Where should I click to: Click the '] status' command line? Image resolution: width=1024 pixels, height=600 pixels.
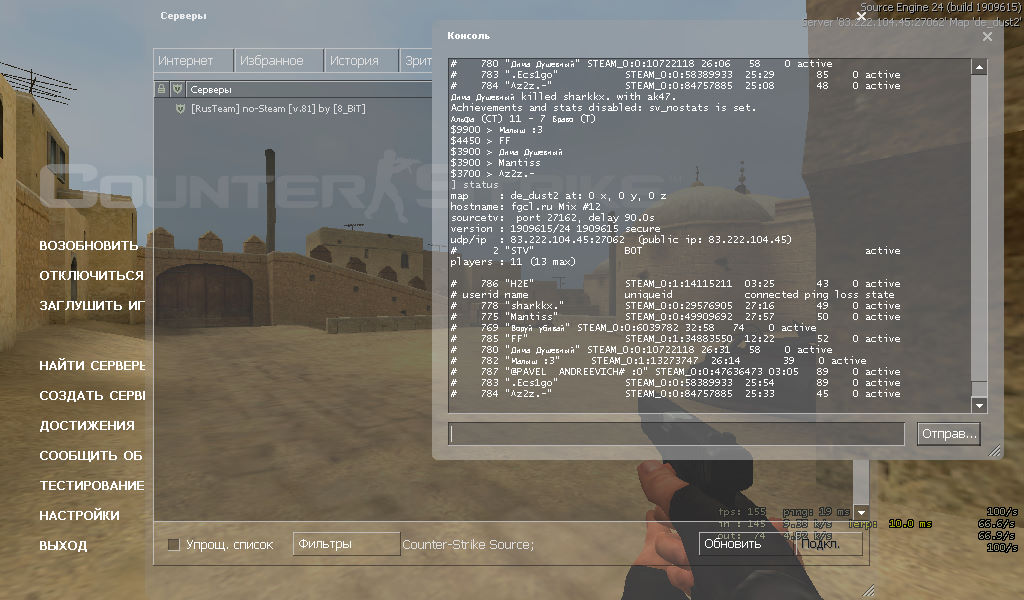474,185
